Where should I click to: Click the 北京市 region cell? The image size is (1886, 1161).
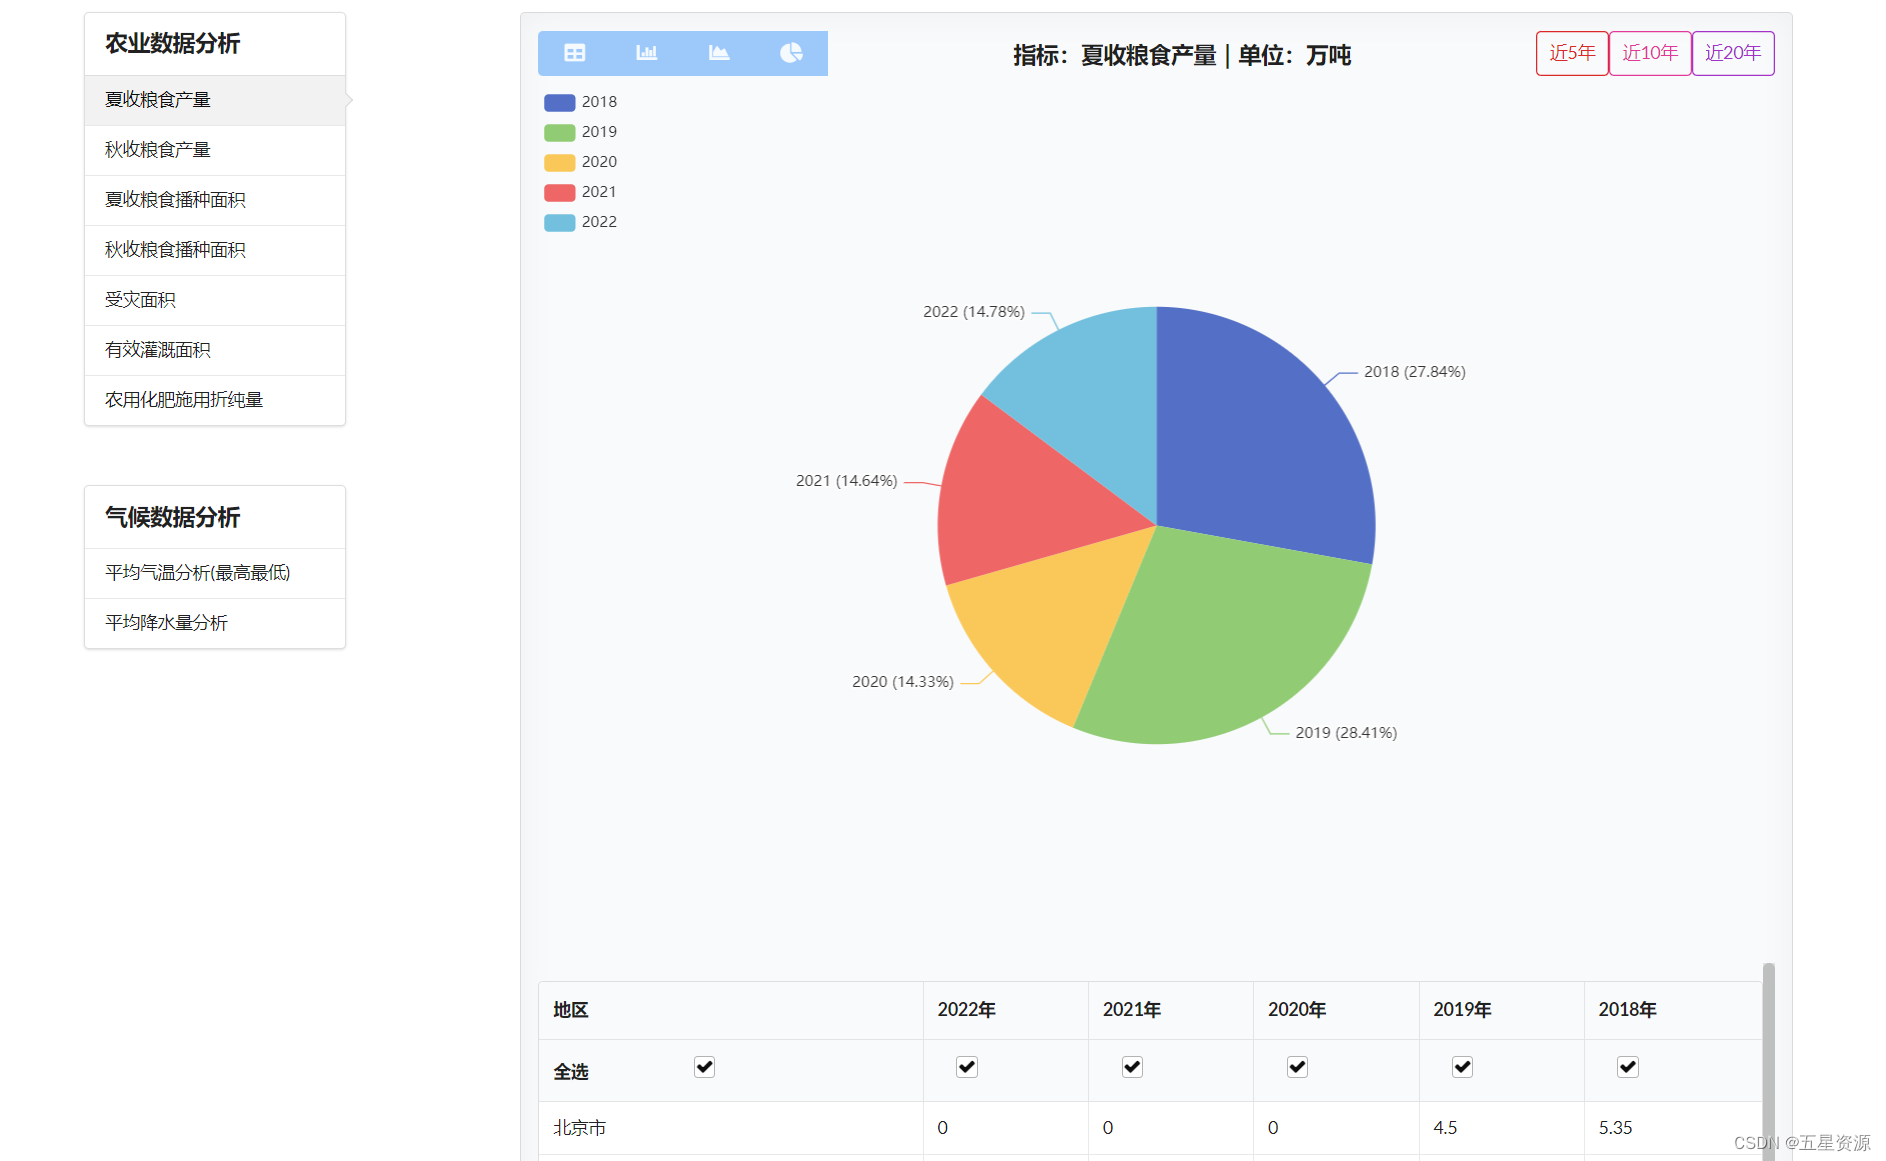pyautogui.click(x=730, y=1128)
